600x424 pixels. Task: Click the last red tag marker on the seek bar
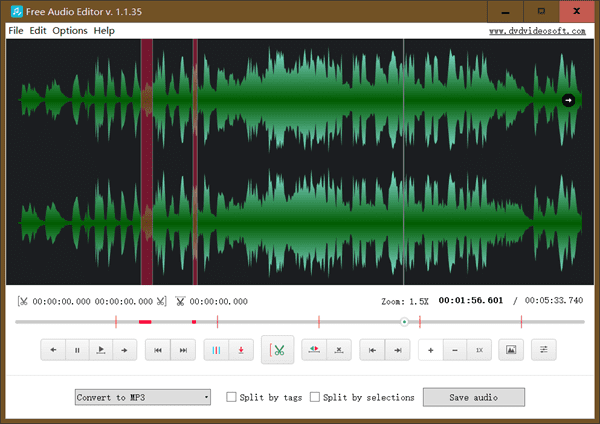click(521, 322)
